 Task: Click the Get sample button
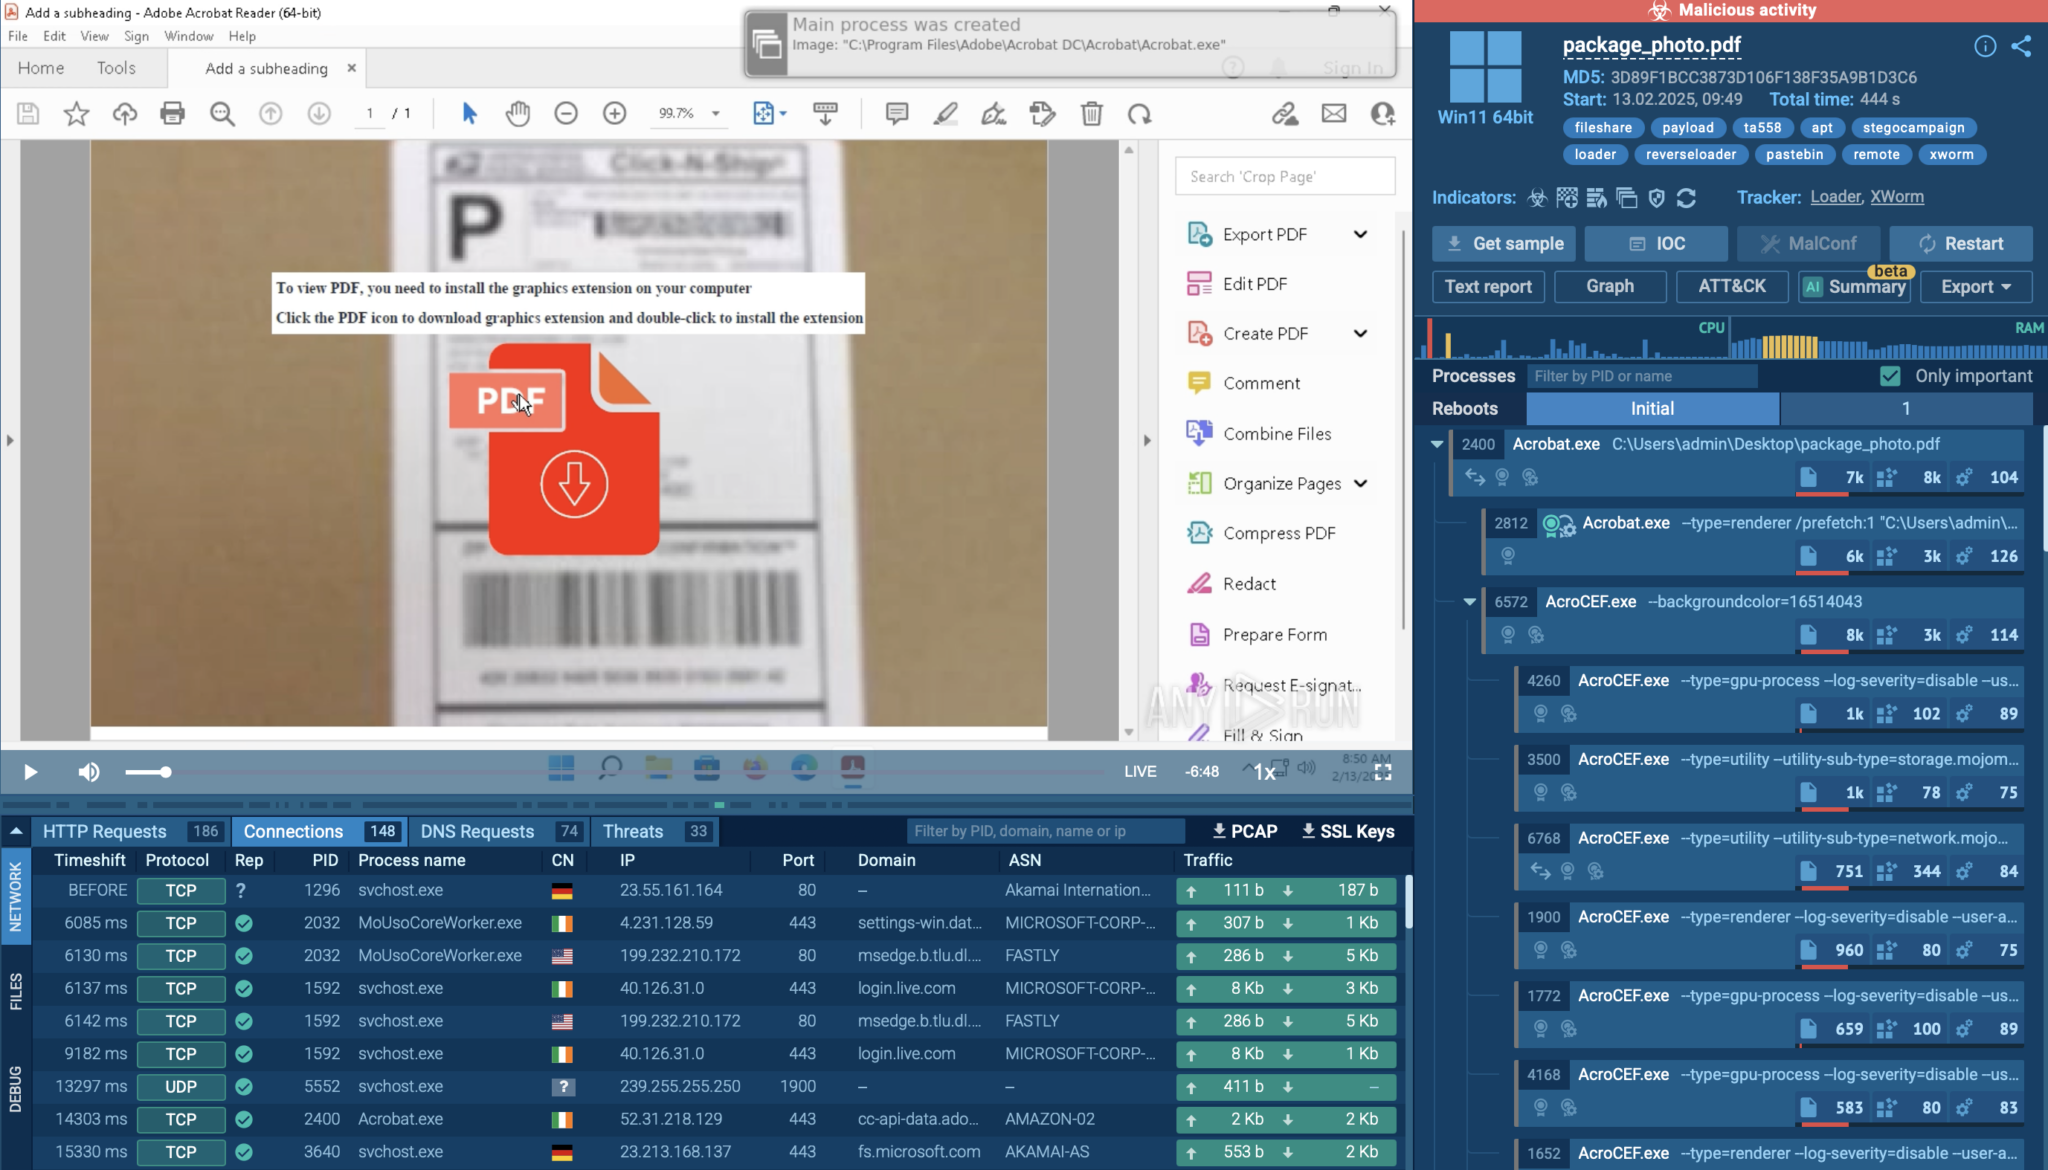(x=1504, y=243)
